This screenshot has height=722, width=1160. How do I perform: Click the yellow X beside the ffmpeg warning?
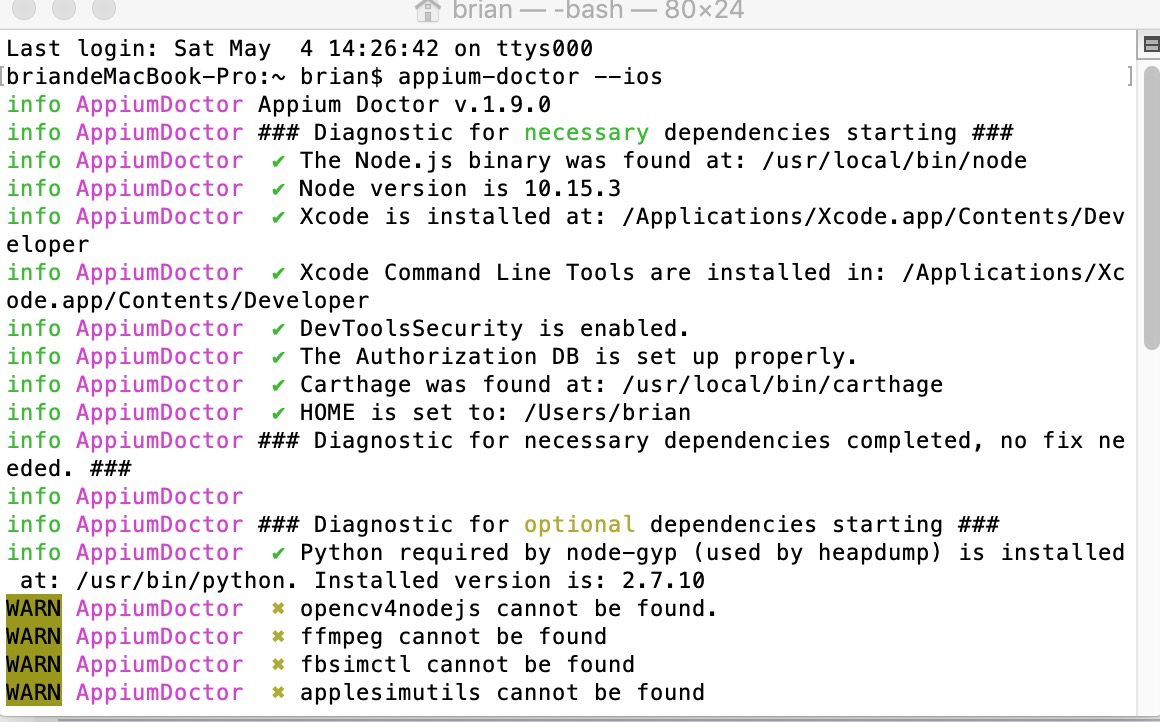click(277, 636)
